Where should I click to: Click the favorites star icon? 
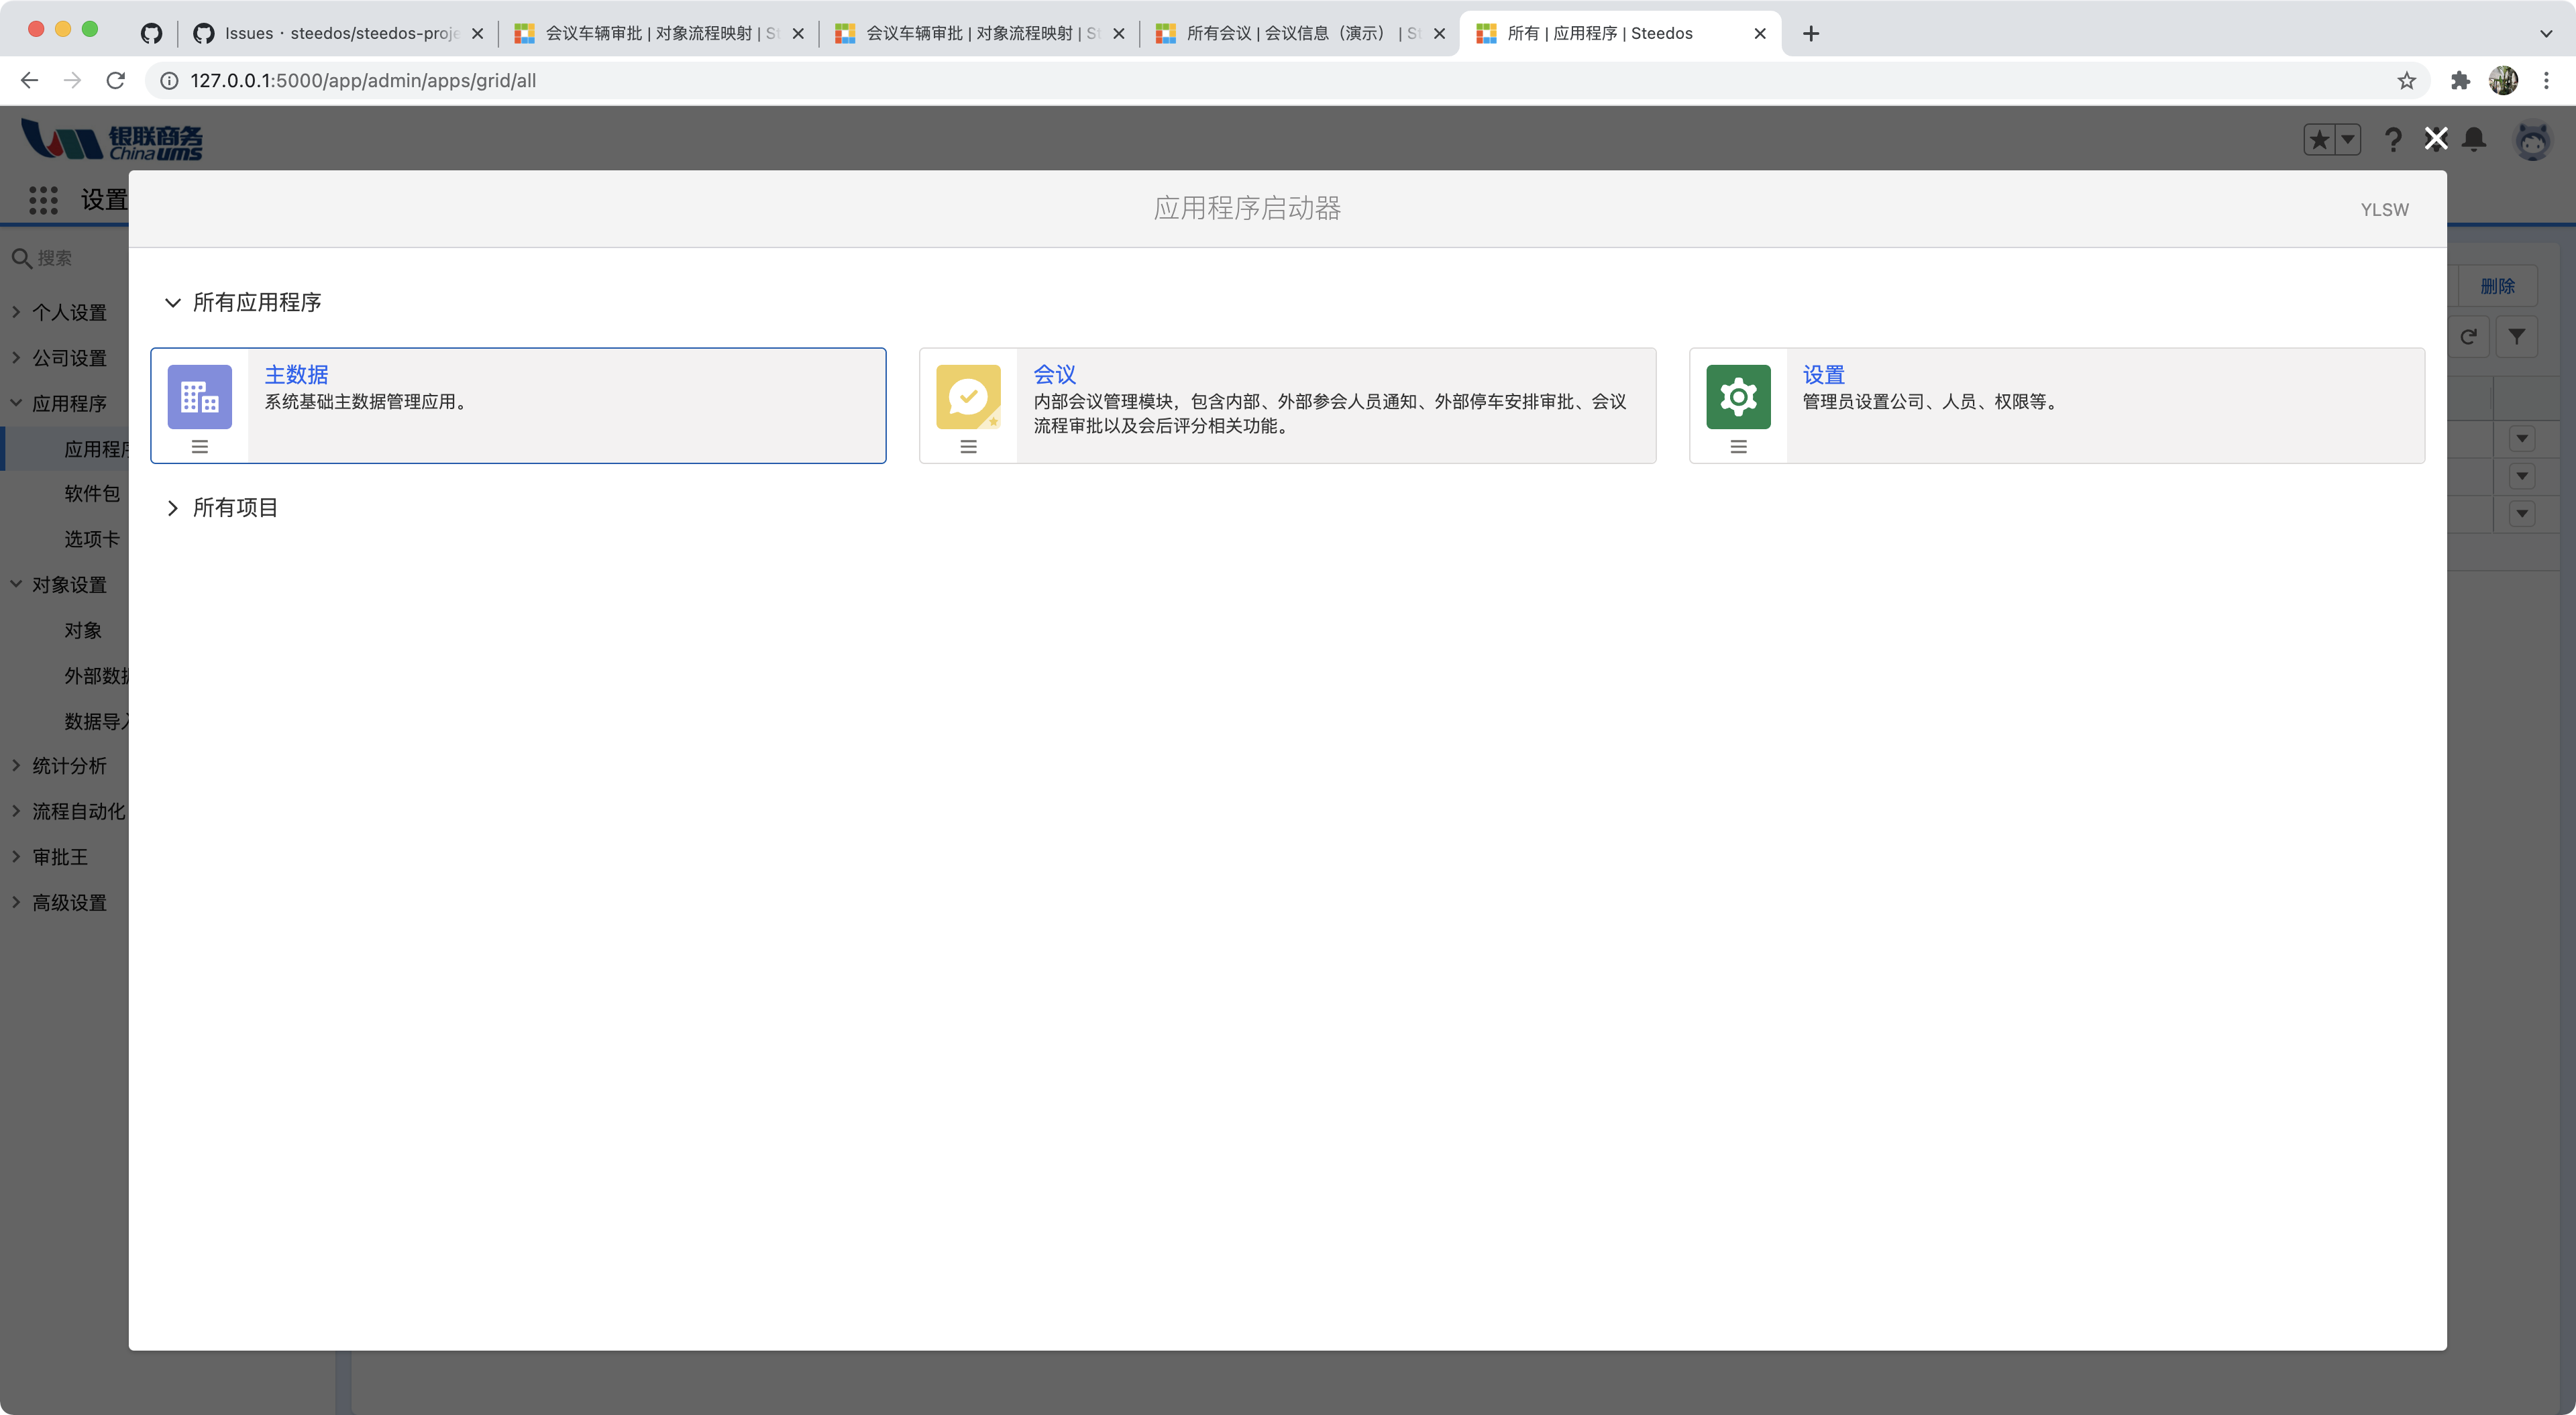pyautogui.click(x=2319, y=140)
